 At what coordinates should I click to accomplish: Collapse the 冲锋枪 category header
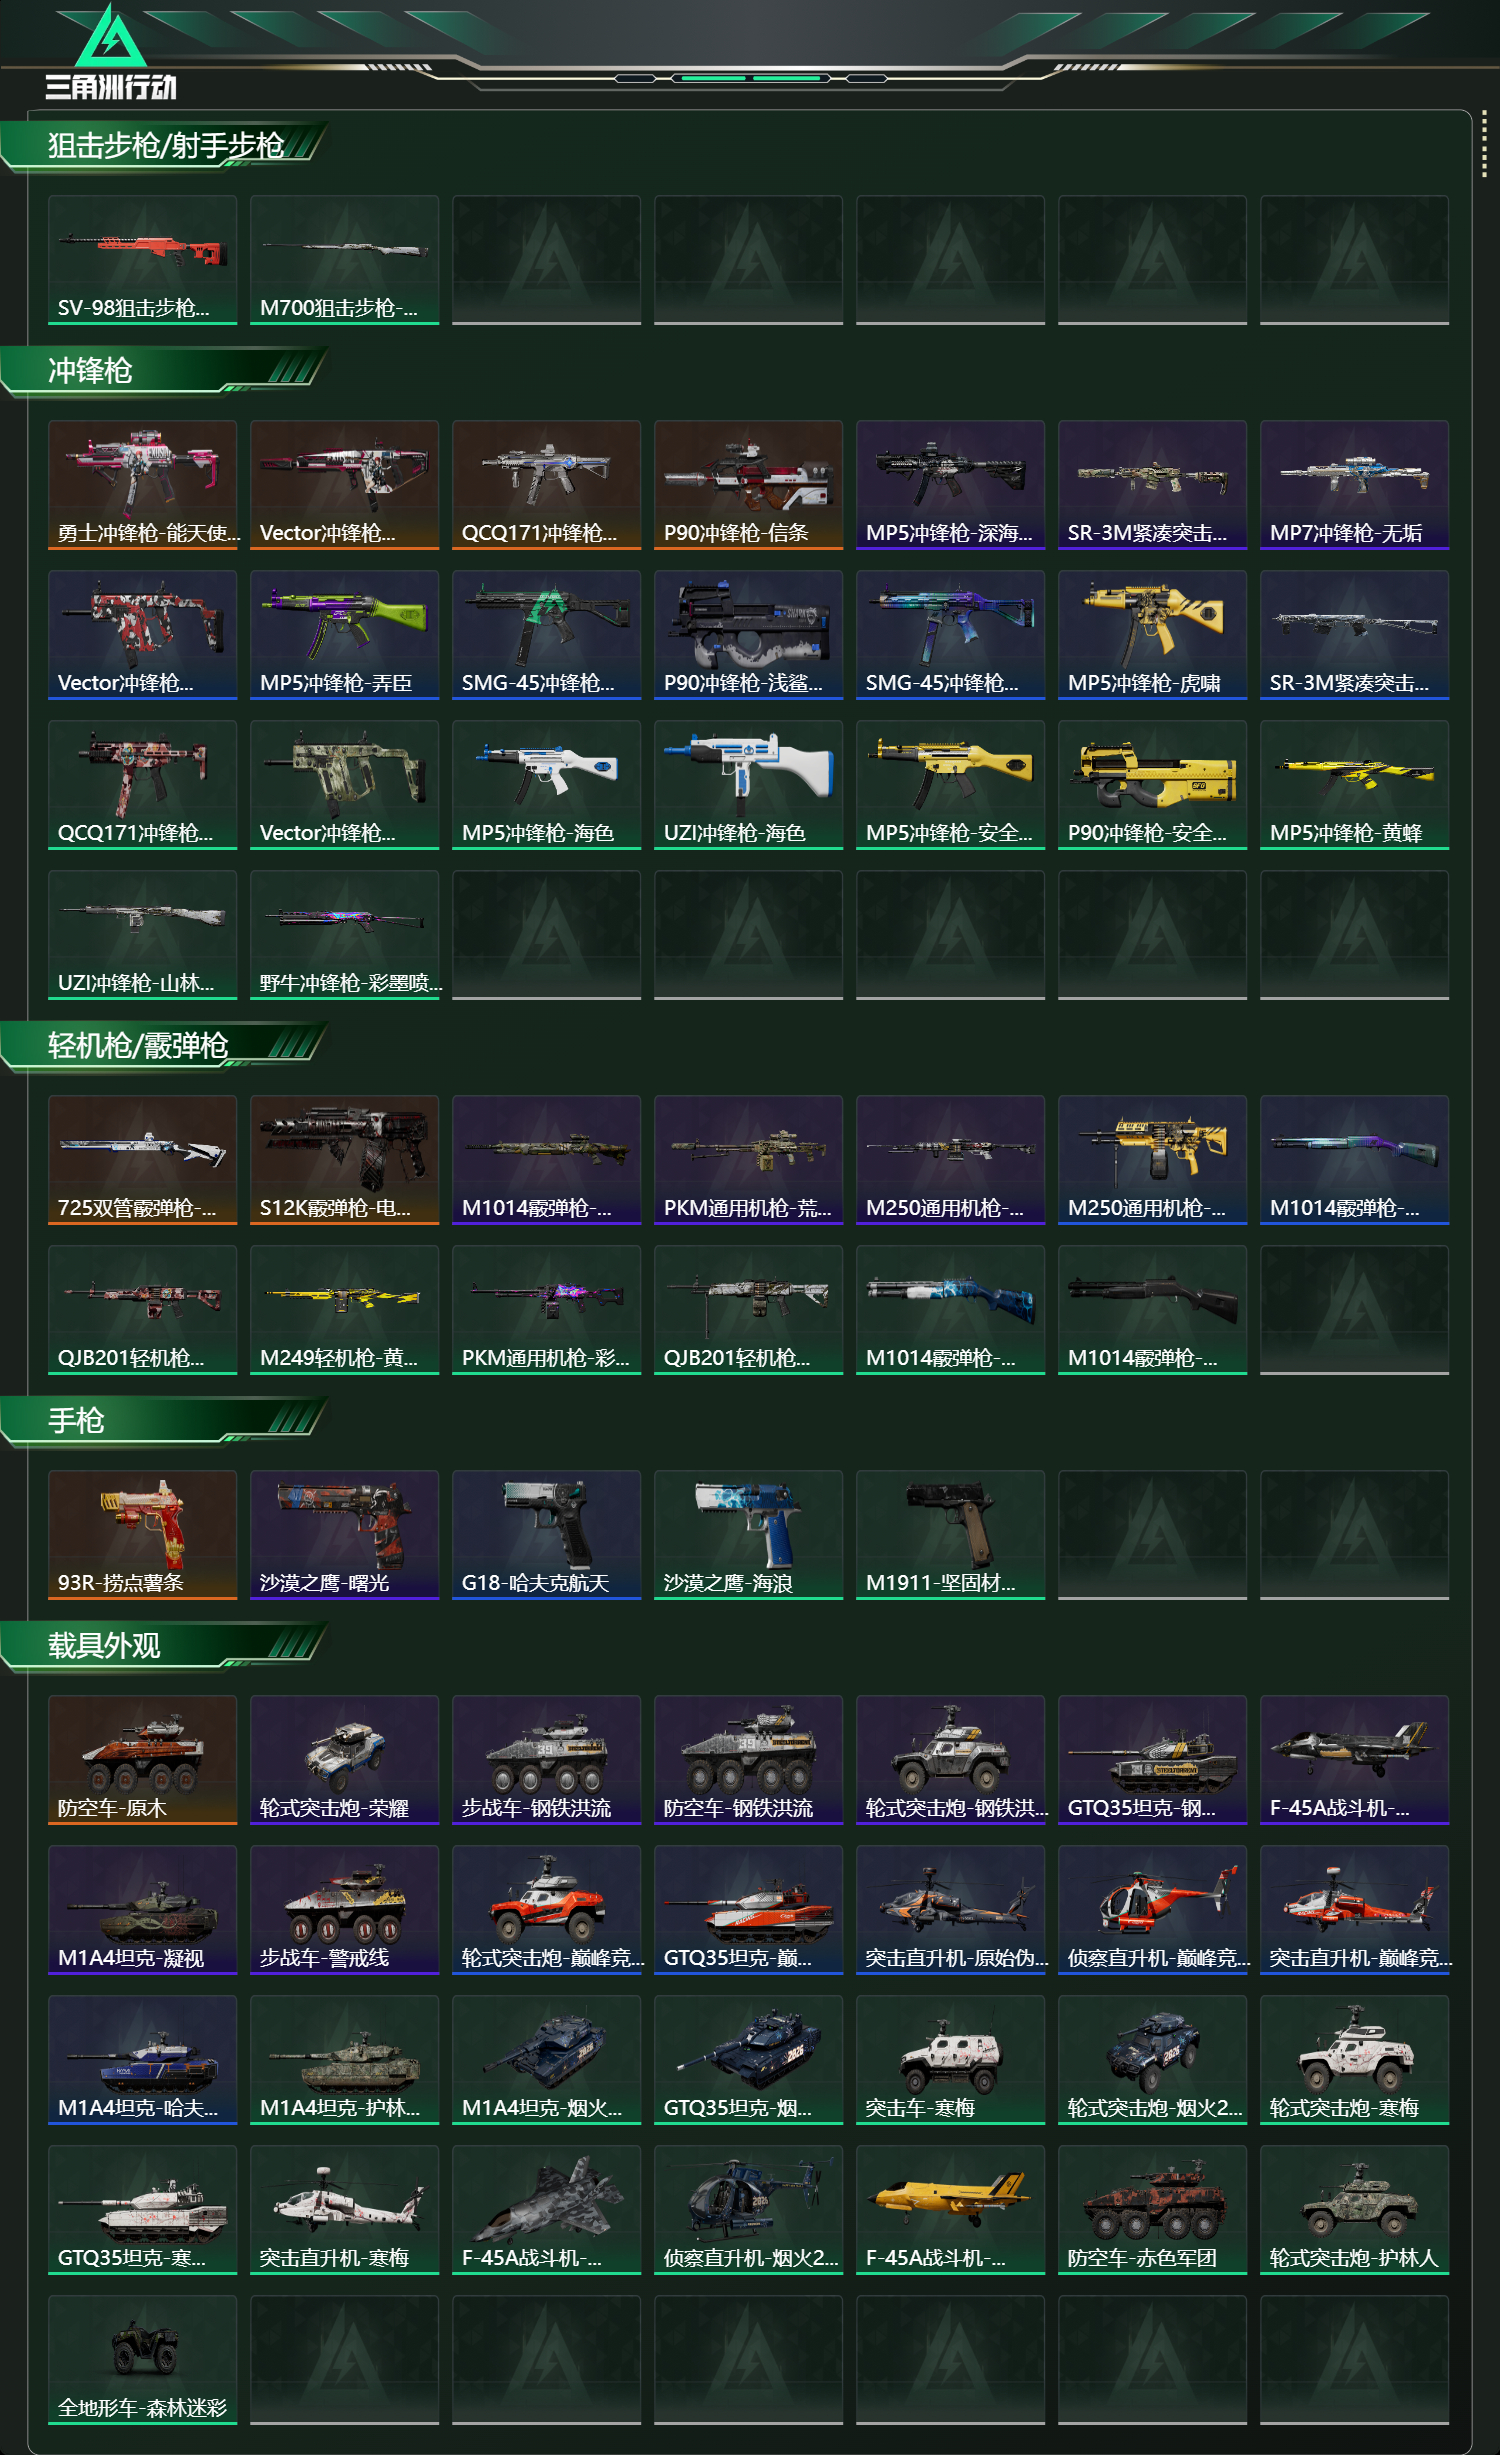click(165, 371)
